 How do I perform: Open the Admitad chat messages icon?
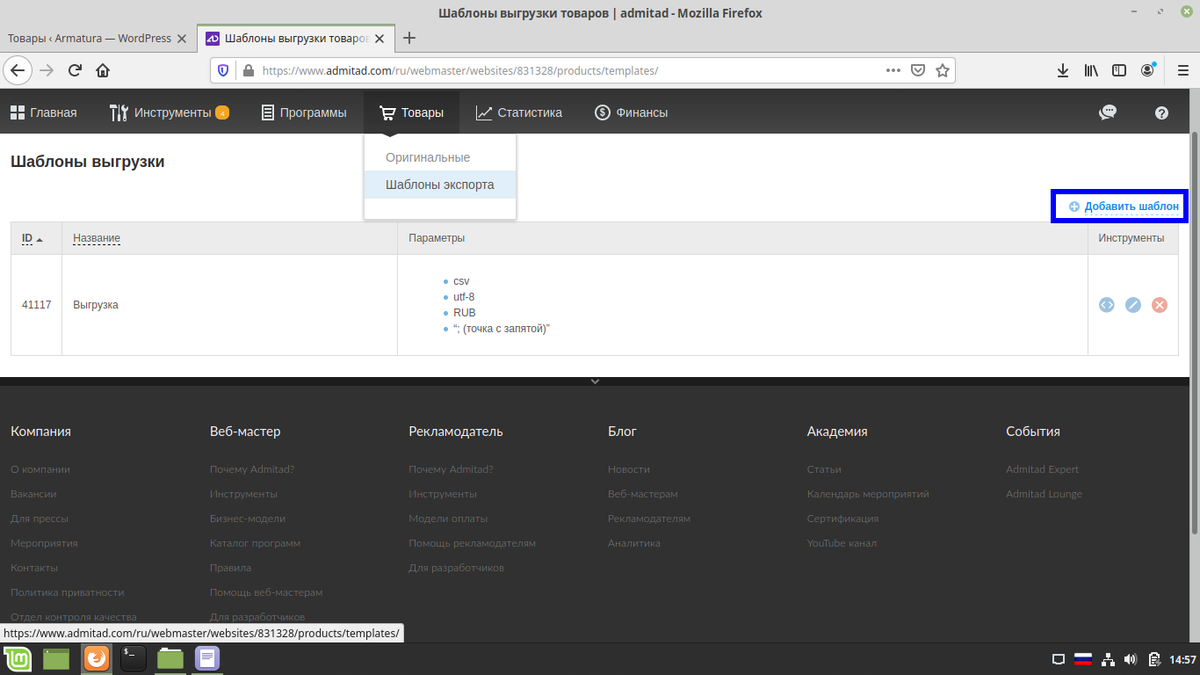pos(1107,112)
